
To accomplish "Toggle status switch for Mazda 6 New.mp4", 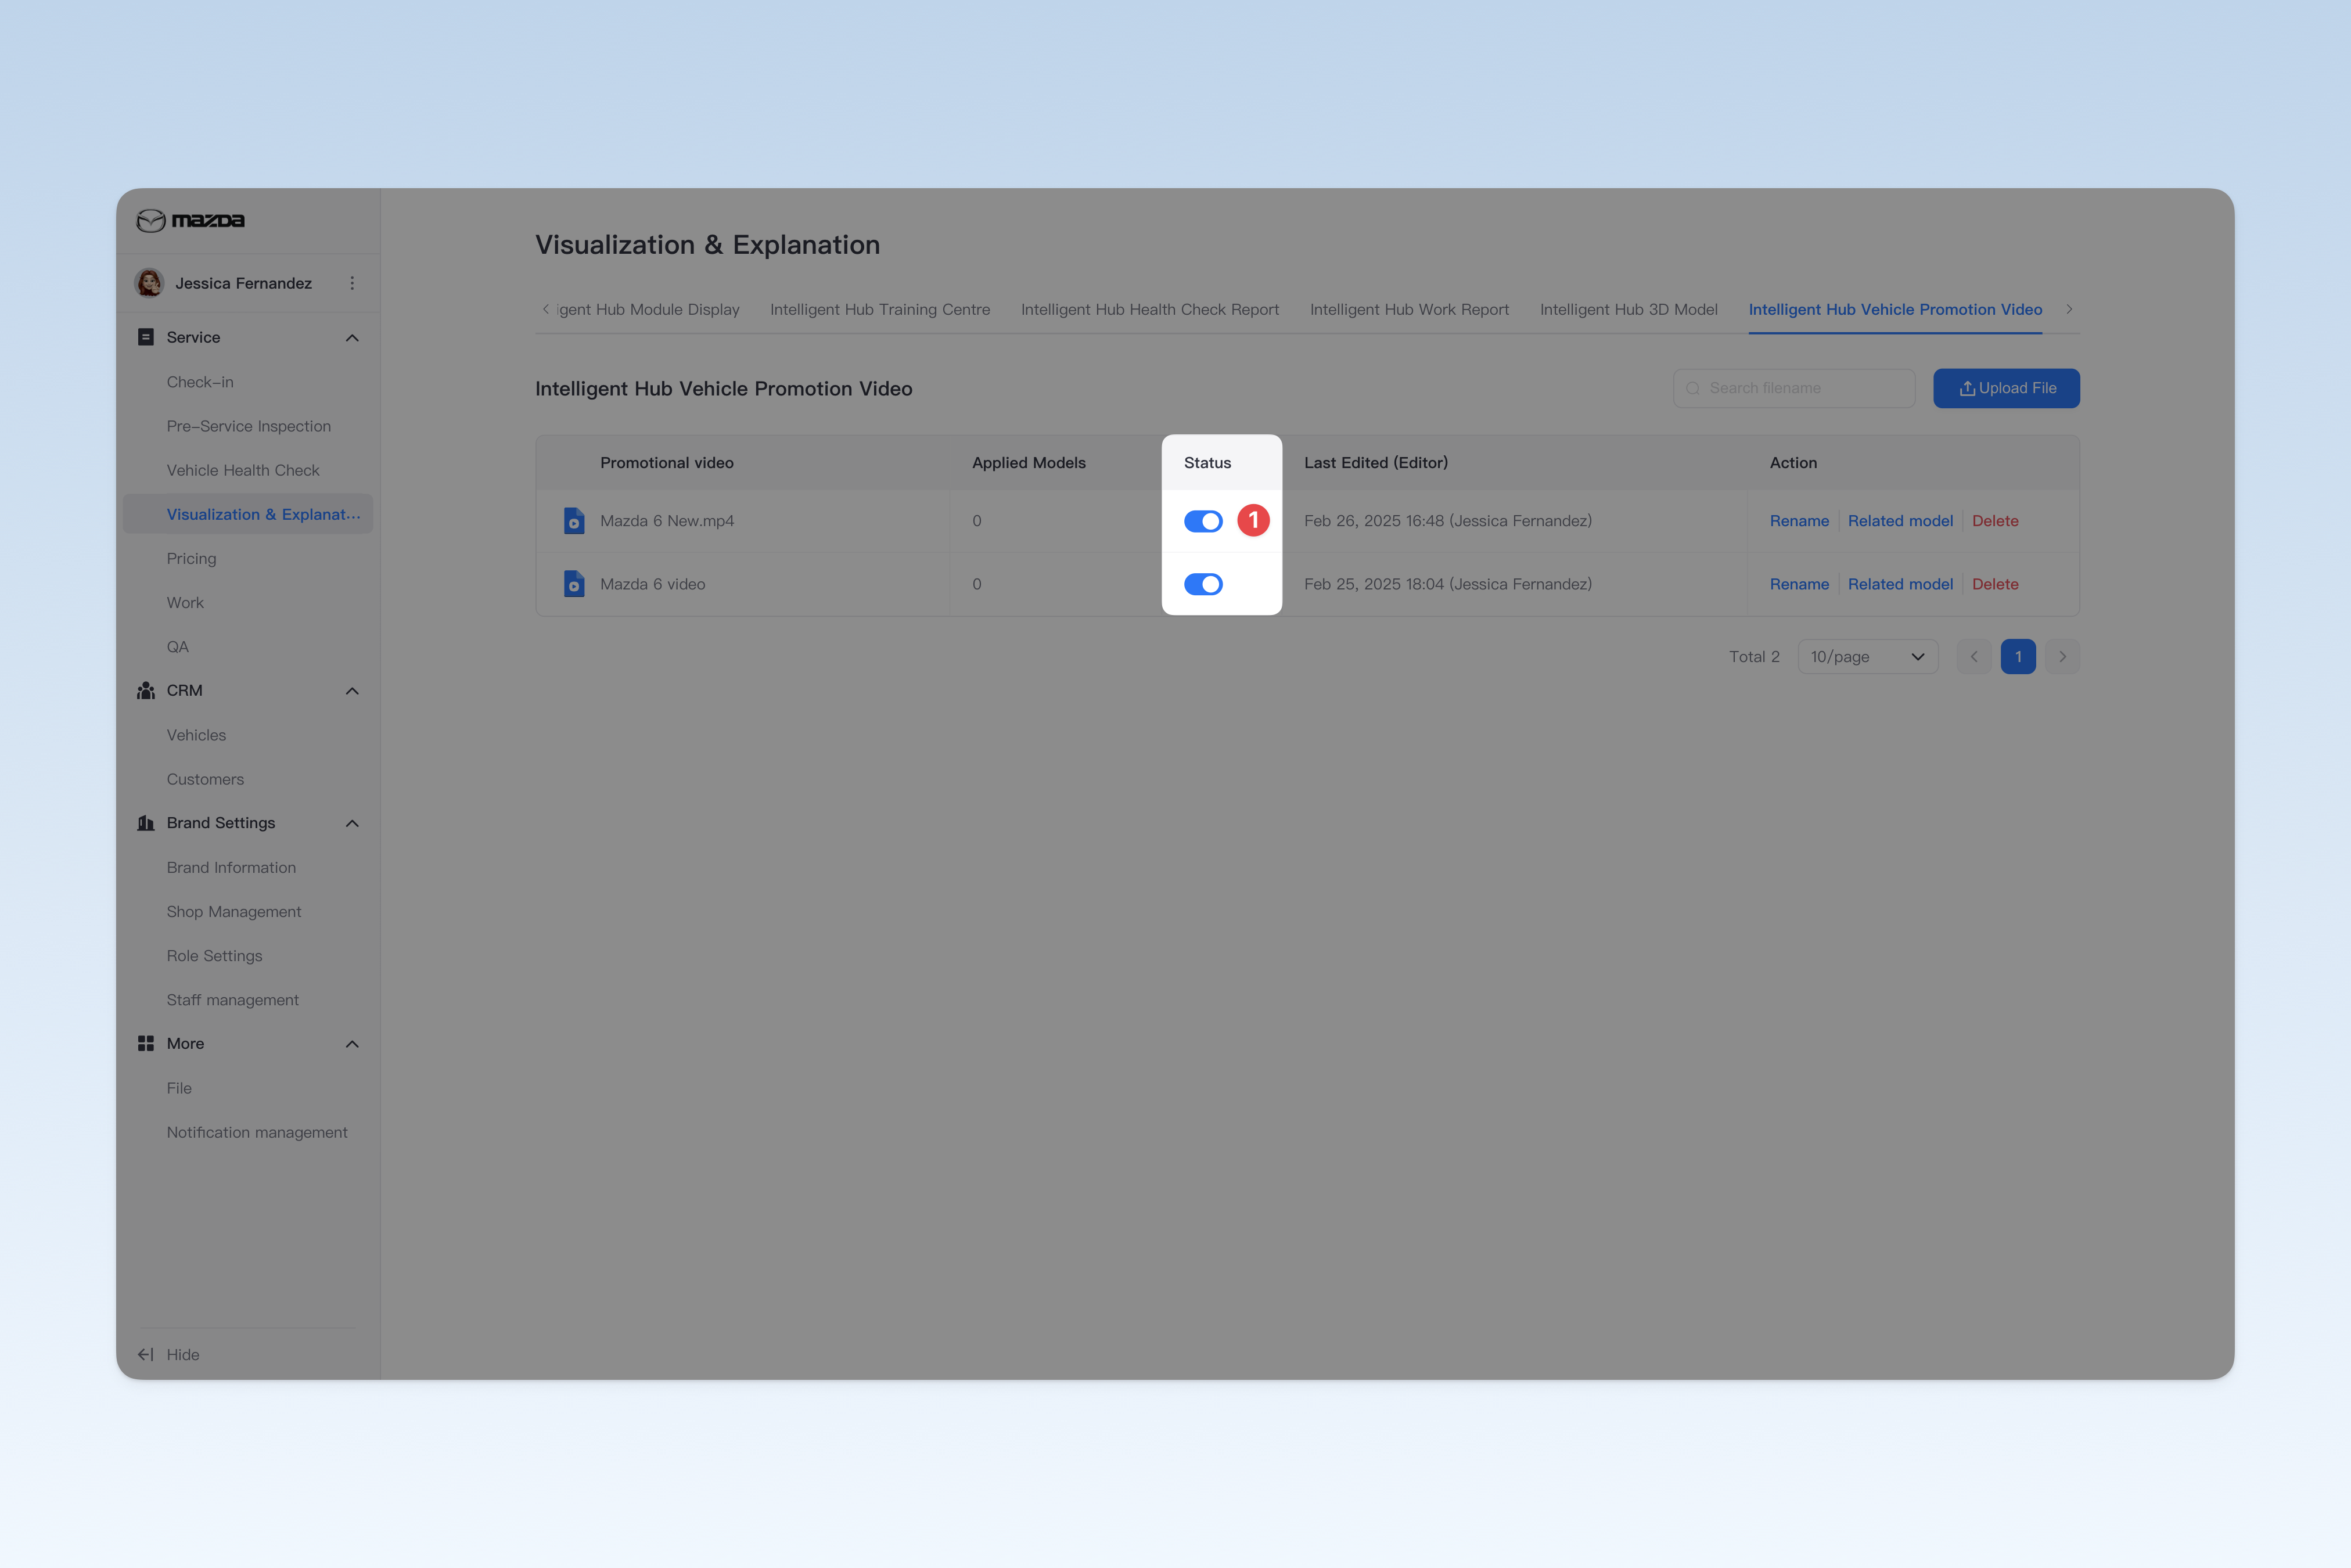I will [1203, 521].
